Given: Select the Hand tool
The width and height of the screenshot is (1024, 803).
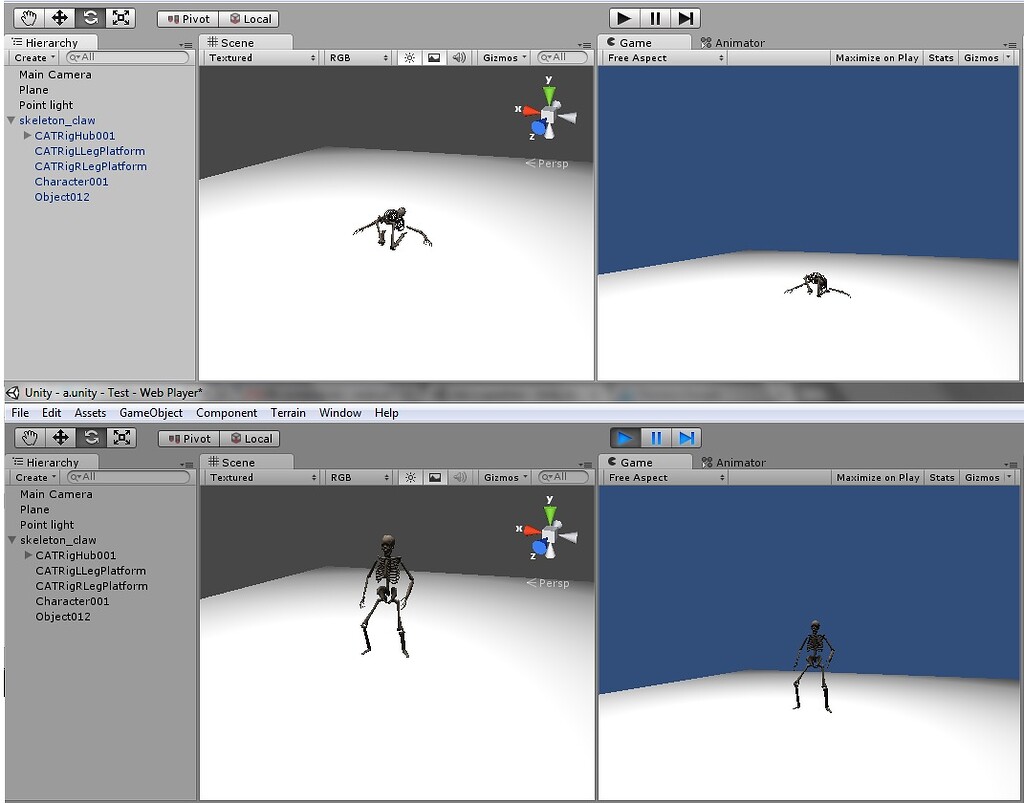Looking at the screenshot, I should click(27, 17).
